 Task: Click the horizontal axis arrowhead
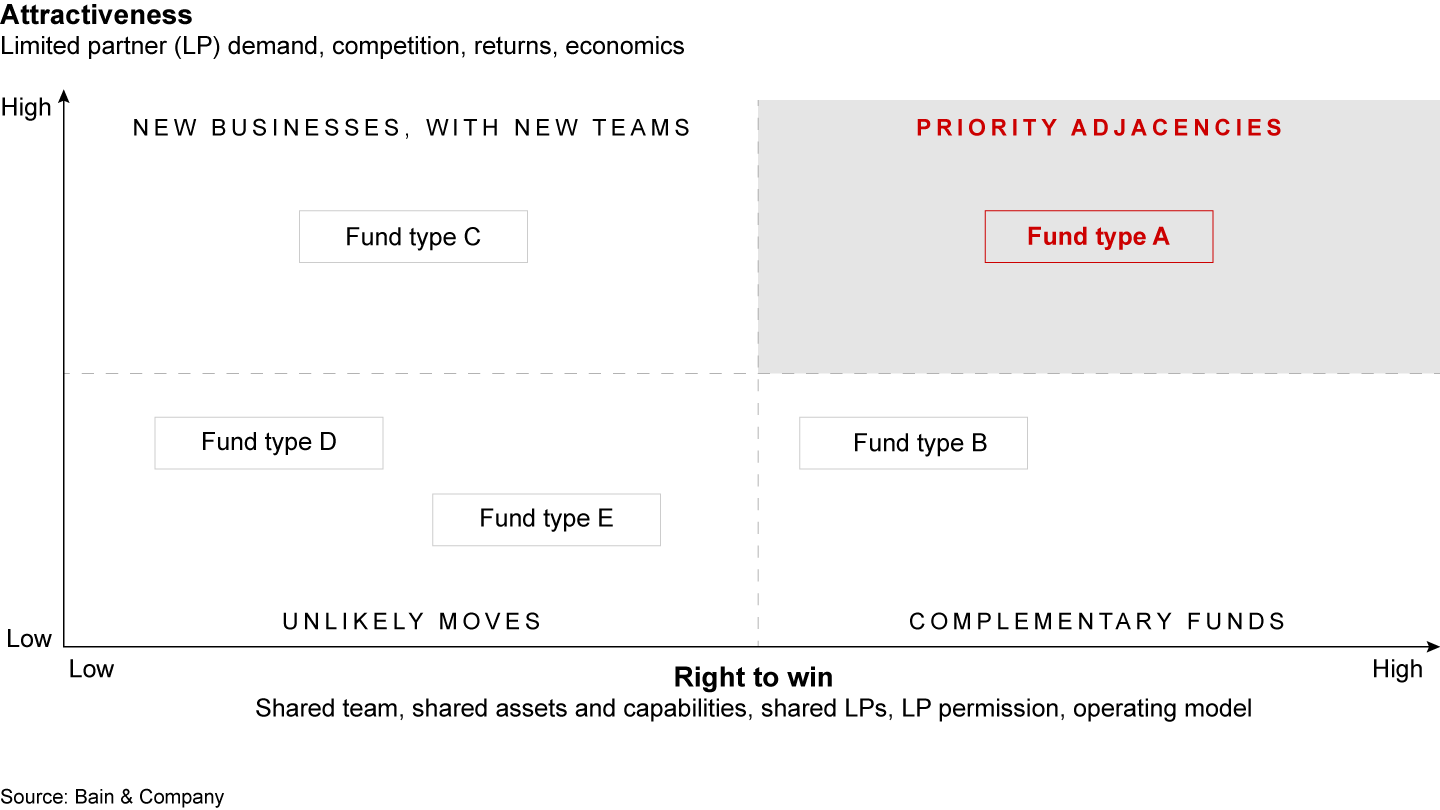1432,647
